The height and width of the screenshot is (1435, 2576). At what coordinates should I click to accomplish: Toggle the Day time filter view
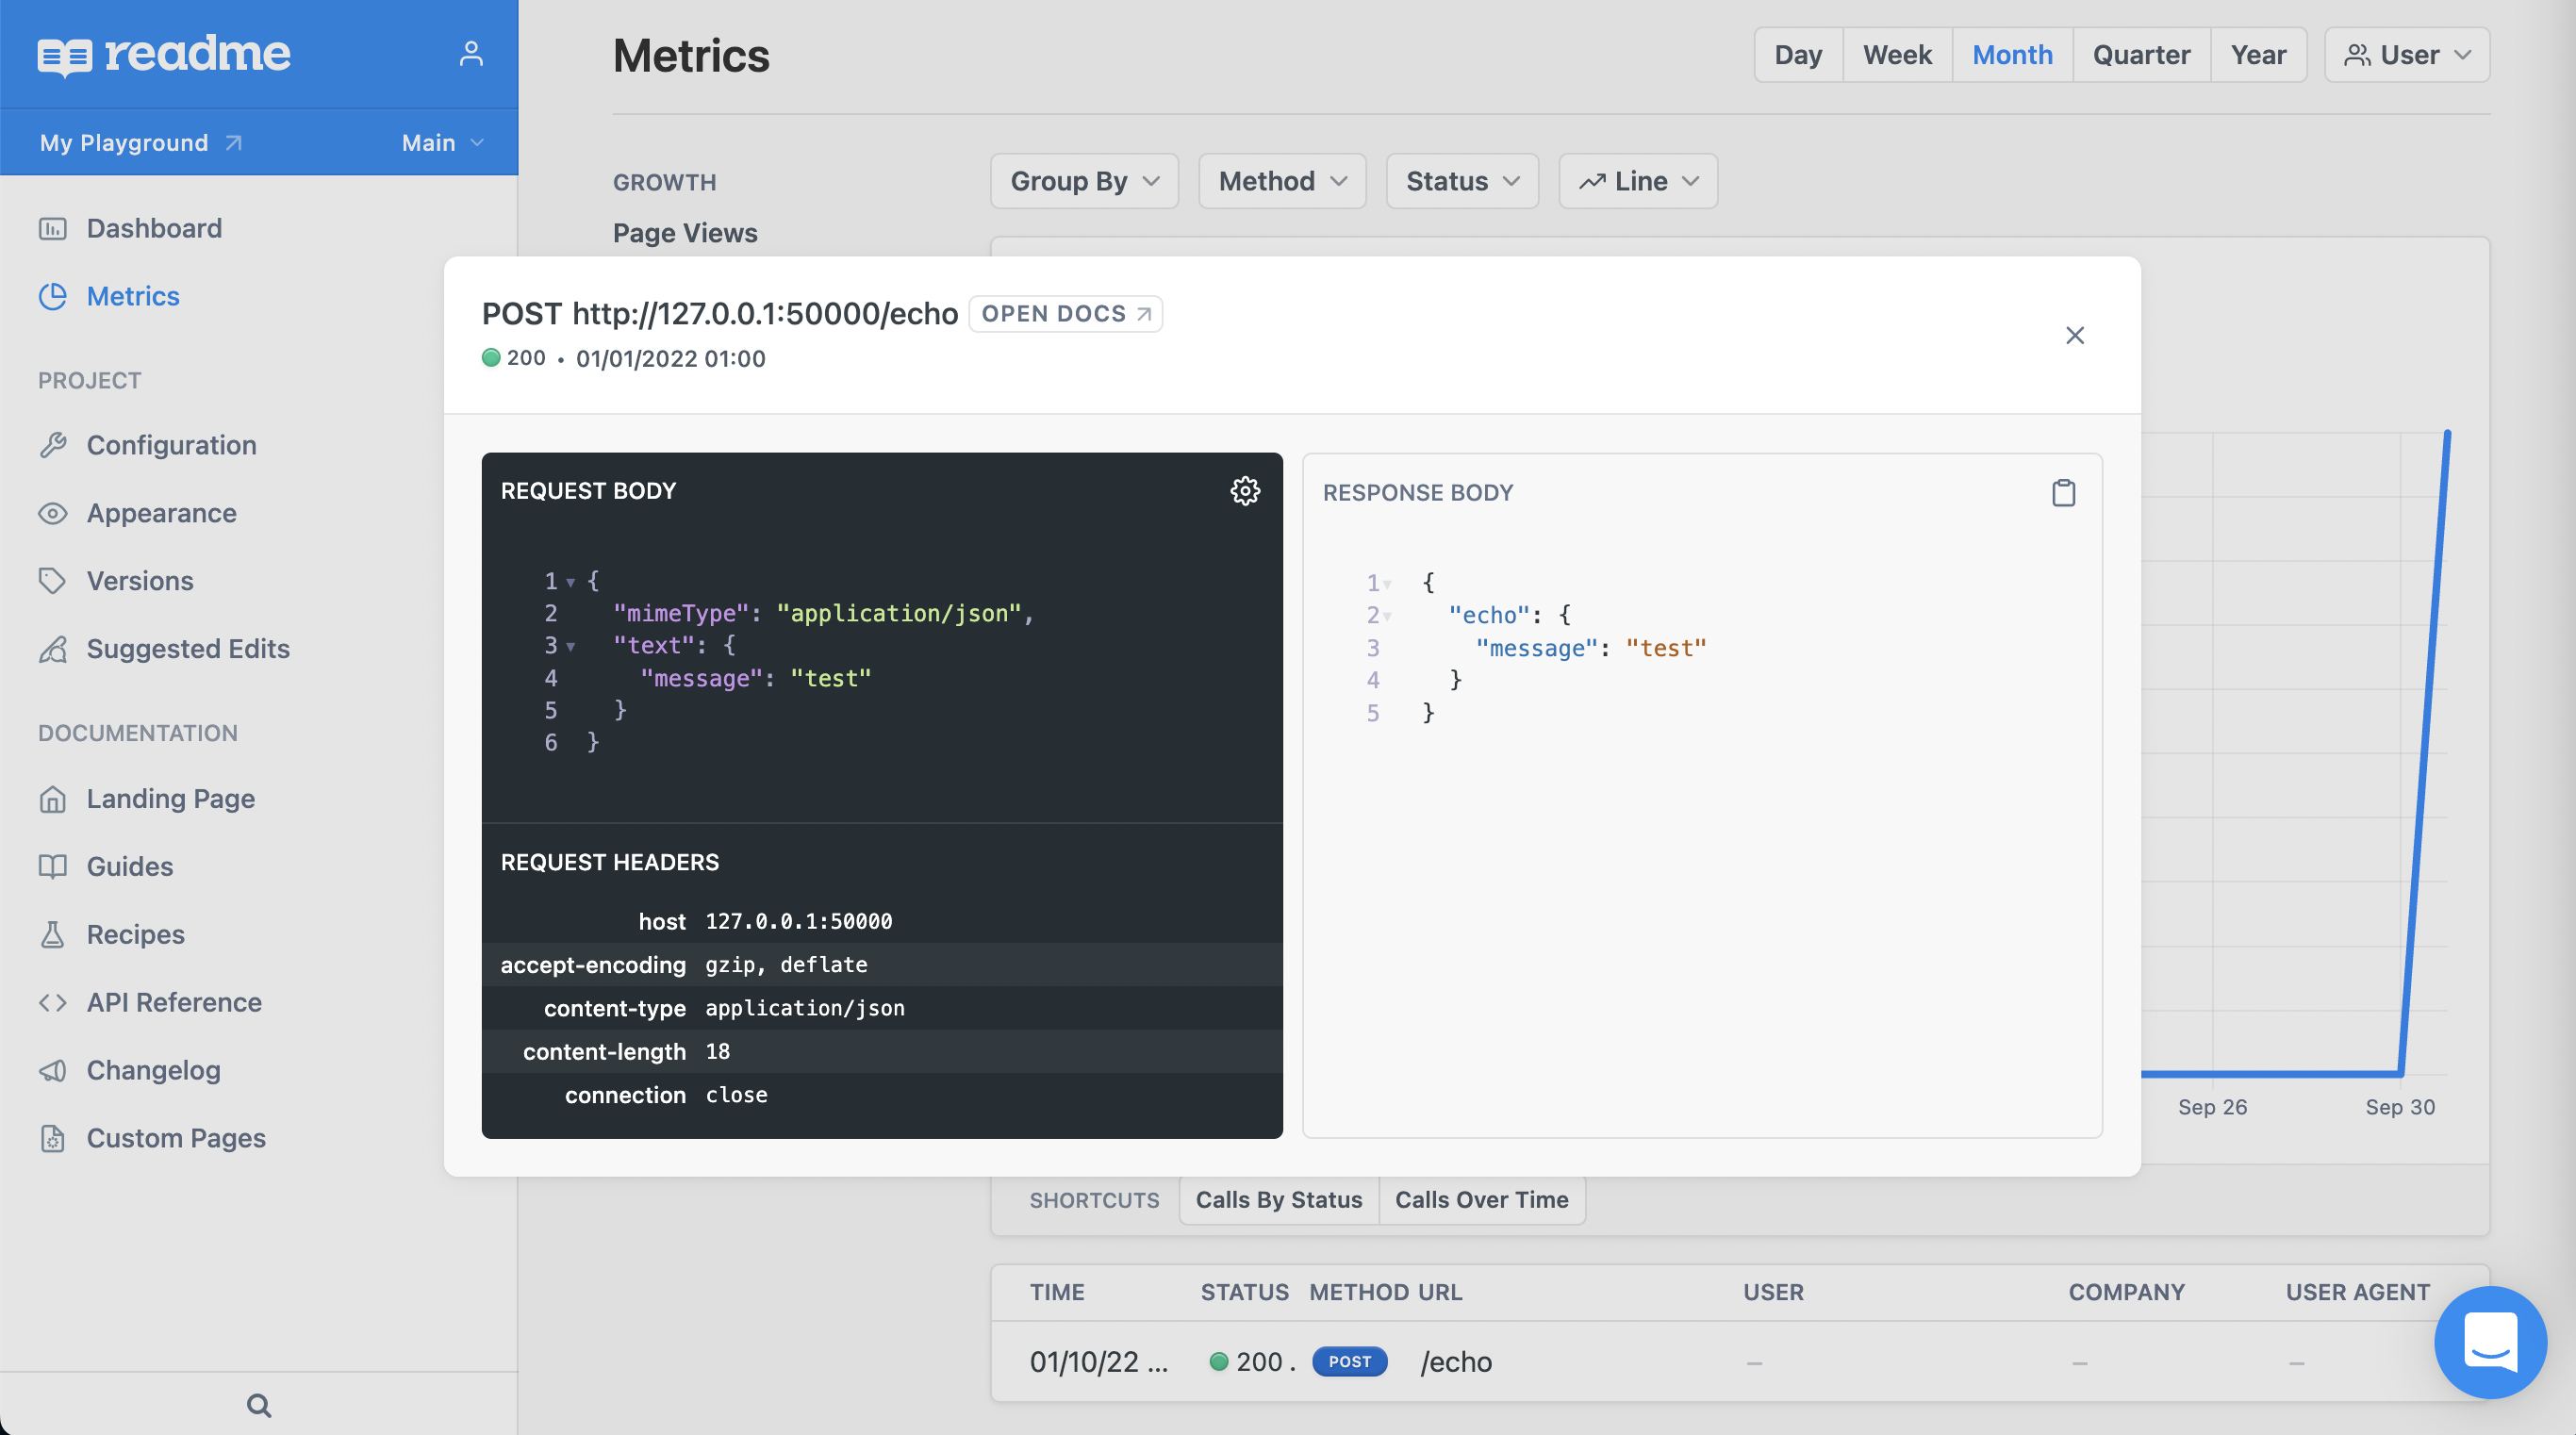(x=1799, y=53)
